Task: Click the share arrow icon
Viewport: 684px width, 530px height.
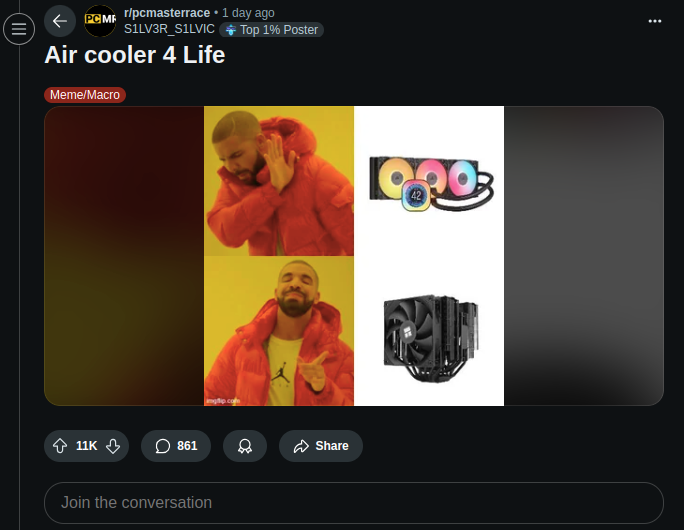Action: (301, 446)
